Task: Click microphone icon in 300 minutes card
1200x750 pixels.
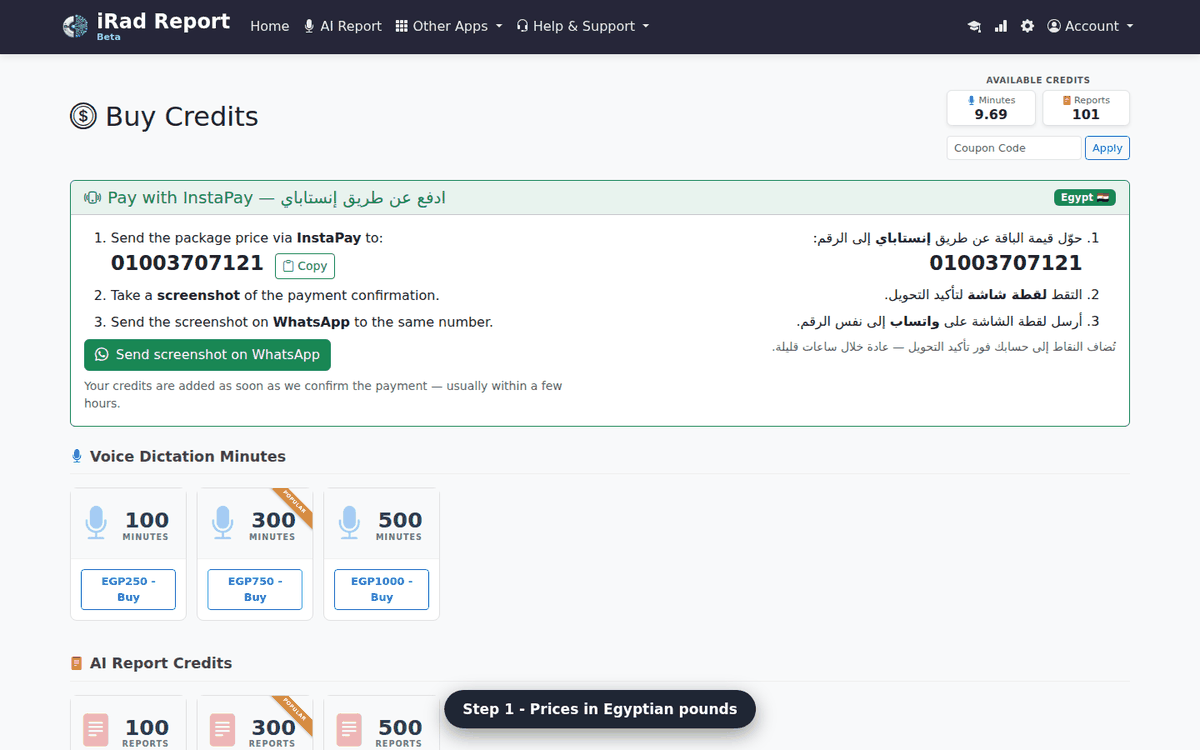Action: coord(223,522)
